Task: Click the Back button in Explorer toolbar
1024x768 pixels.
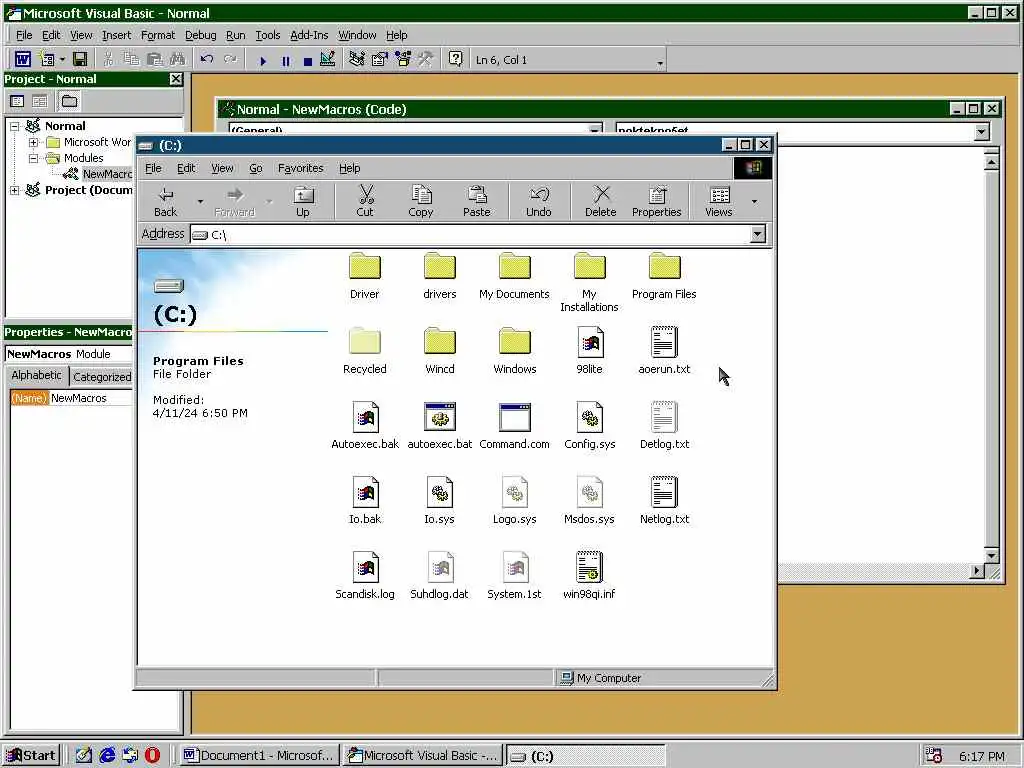Action: tap(166, 201)
